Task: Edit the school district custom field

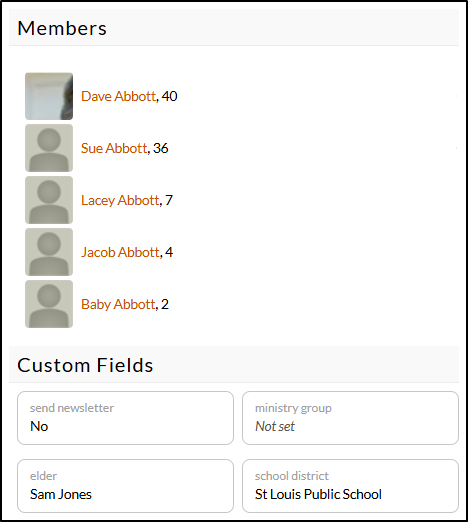Action: coord(350,486)
